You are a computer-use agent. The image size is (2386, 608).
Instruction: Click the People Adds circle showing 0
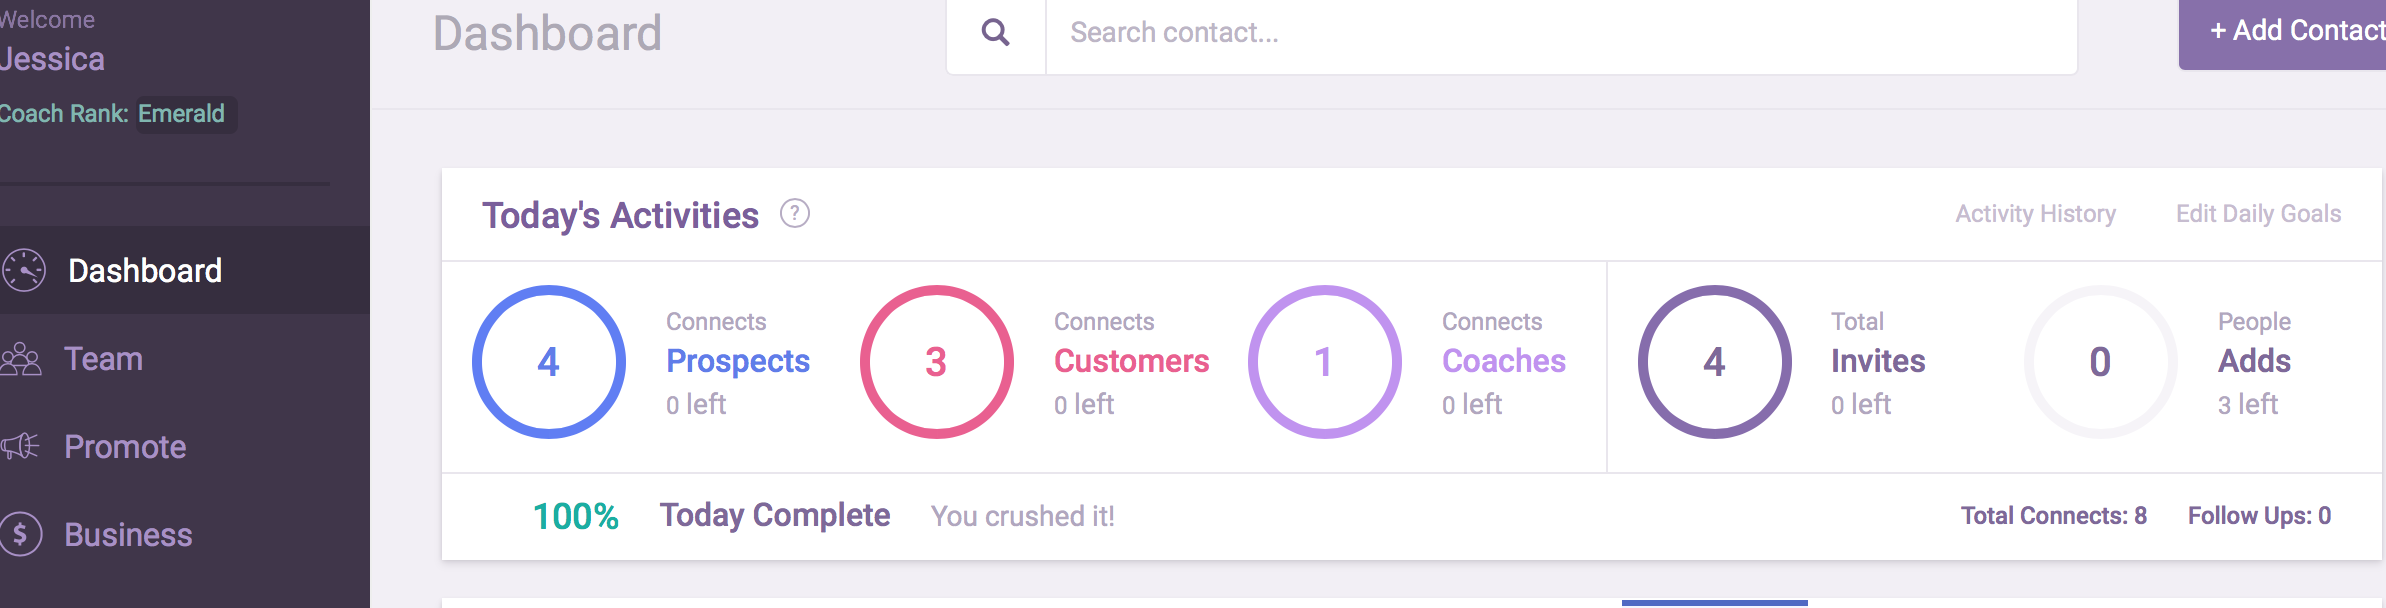tap(2101, 362)
